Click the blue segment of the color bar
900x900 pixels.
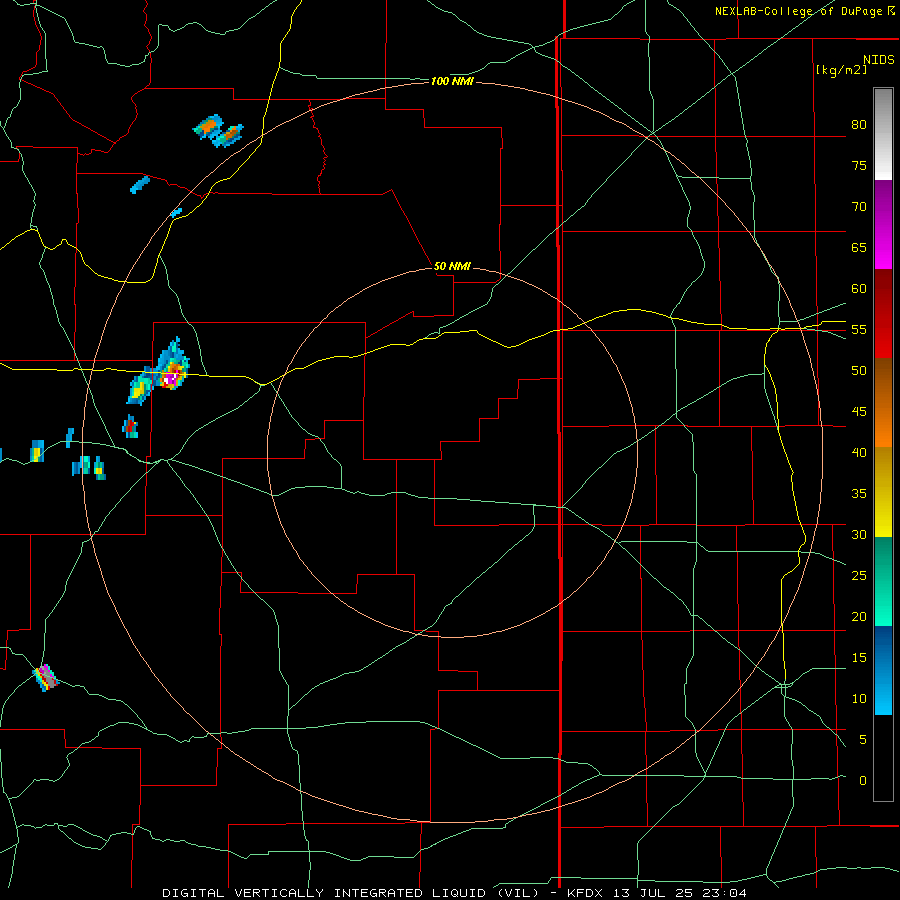pos(883,670)
